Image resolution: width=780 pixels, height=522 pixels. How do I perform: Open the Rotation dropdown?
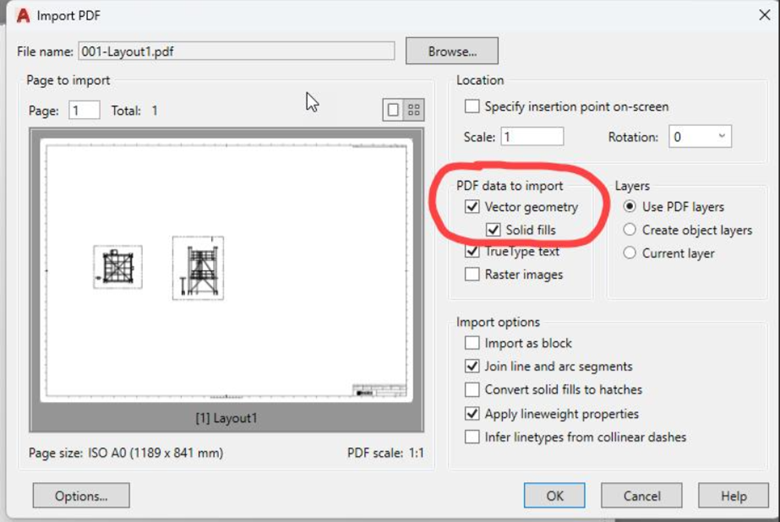[x=700, y=136]
